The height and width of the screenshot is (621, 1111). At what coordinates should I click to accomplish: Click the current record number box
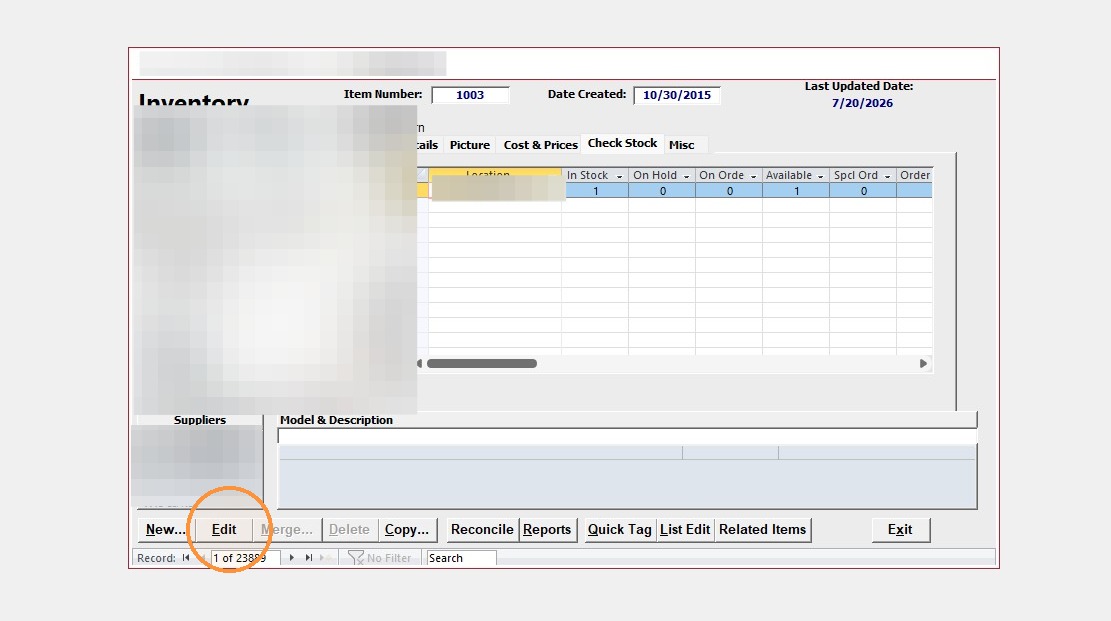click(244, 558)
